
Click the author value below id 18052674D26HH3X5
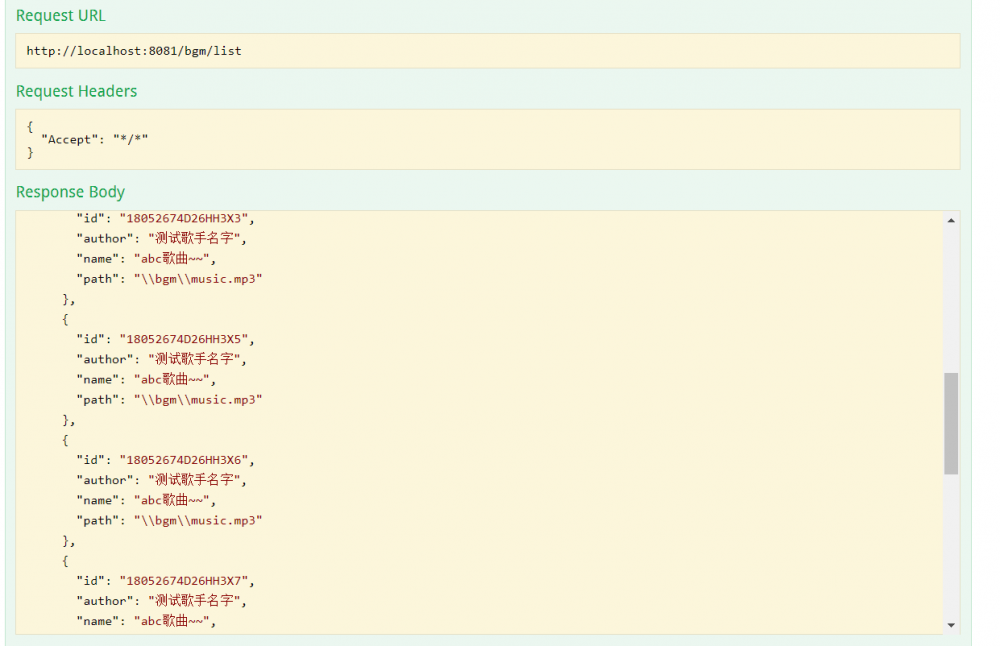[x=196, y=359]
